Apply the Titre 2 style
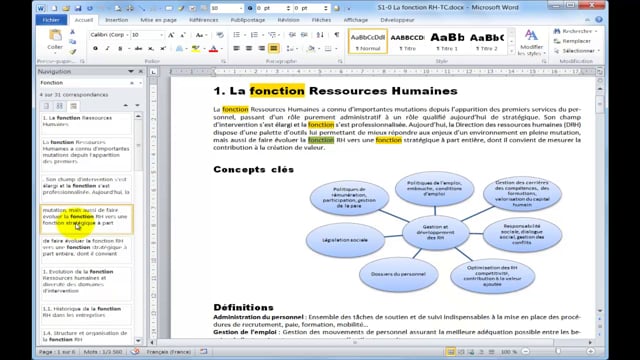Image resolution: width=640 pixels, height=360 pixels. coord(487,41)
